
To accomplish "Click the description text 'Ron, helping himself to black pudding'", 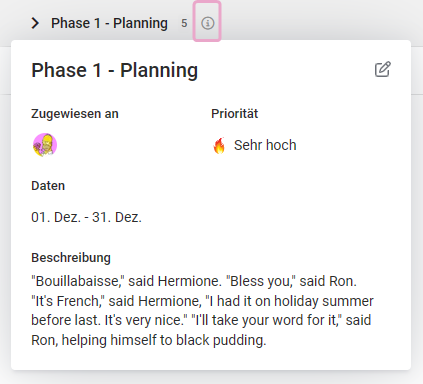I will (149, 340).
